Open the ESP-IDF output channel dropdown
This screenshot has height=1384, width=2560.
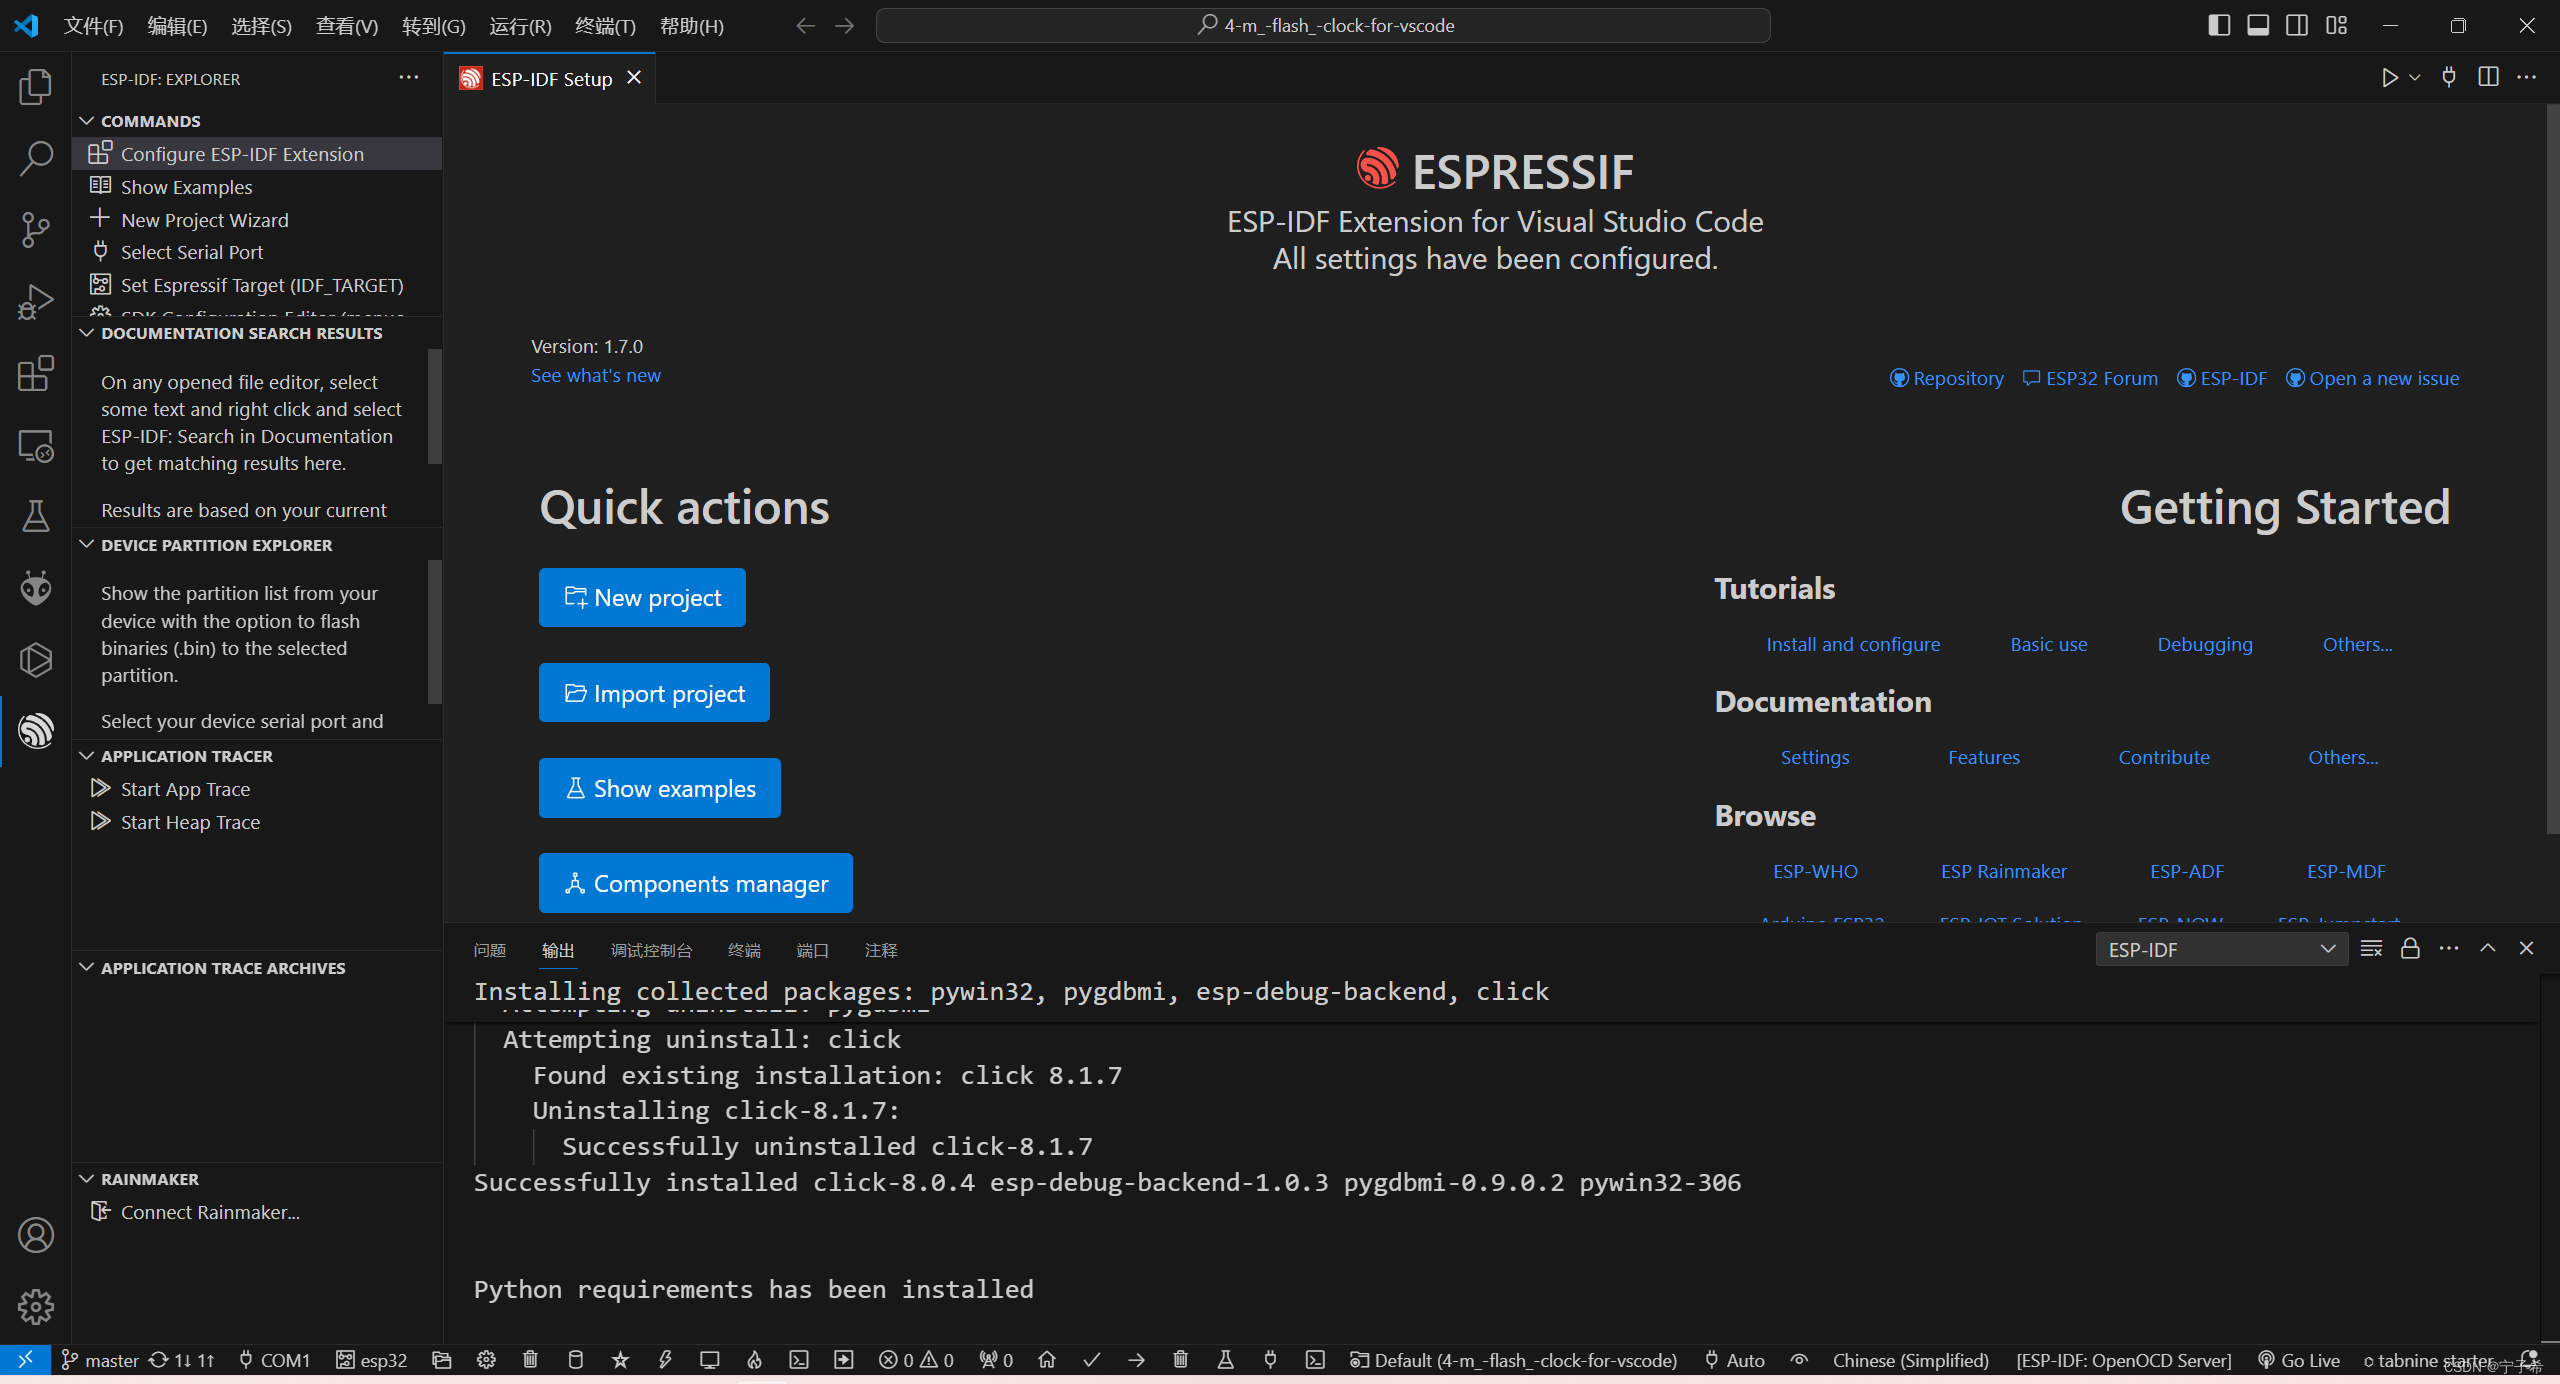pos(2221,949)
